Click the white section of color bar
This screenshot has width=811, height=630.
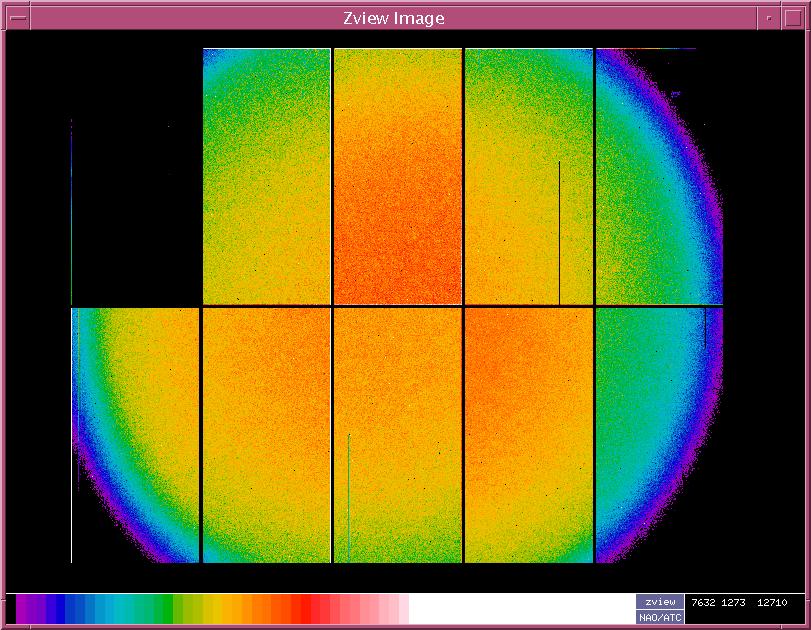pyautogui.click(x=520, y=608)
